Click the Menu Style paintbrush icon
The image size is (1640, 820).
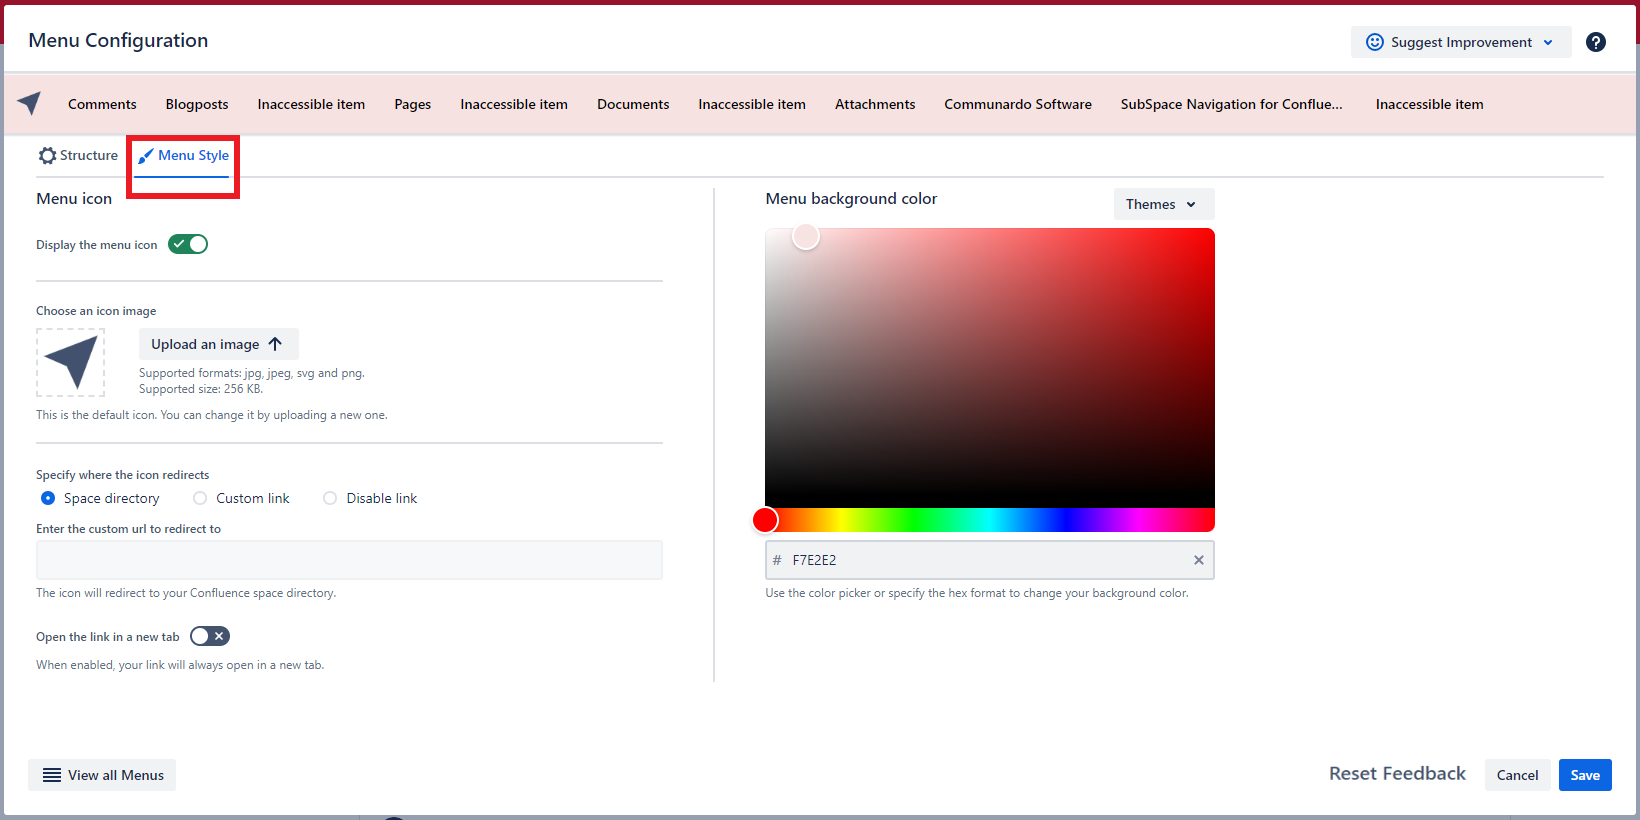pyautogui.click(x=146, y=156)
